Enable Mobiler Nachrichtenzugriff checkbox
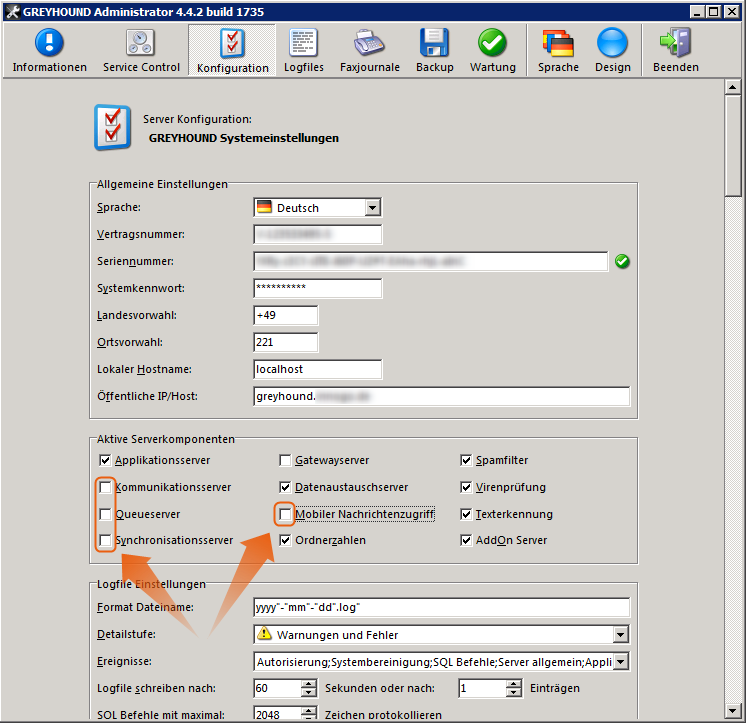 point(285,514)
